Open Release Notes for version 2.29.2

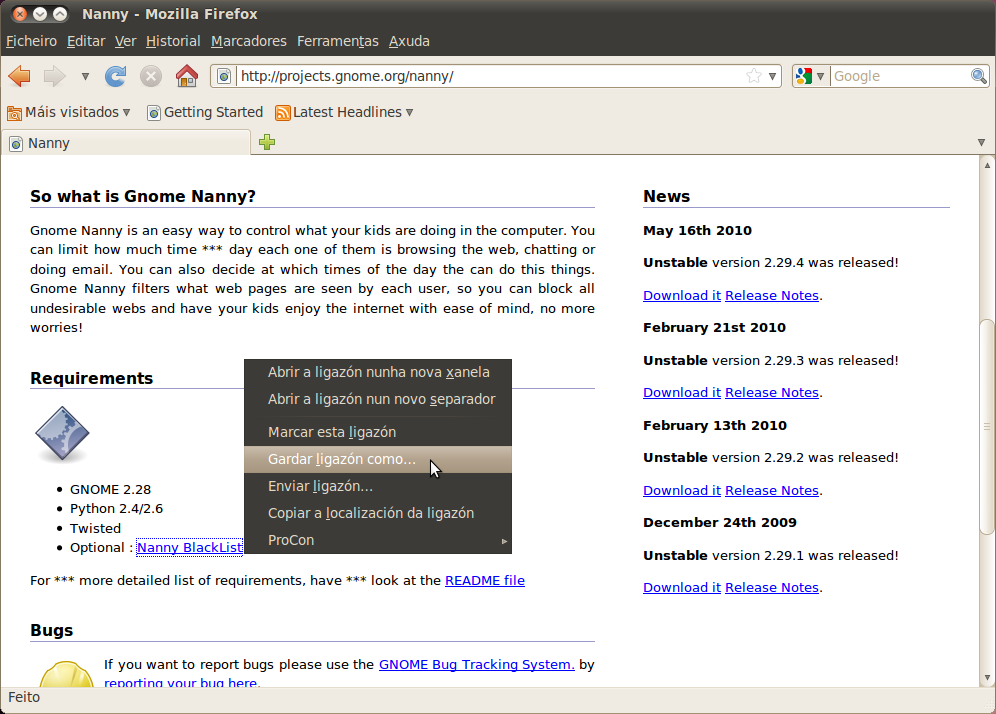(x=772, y=490)
